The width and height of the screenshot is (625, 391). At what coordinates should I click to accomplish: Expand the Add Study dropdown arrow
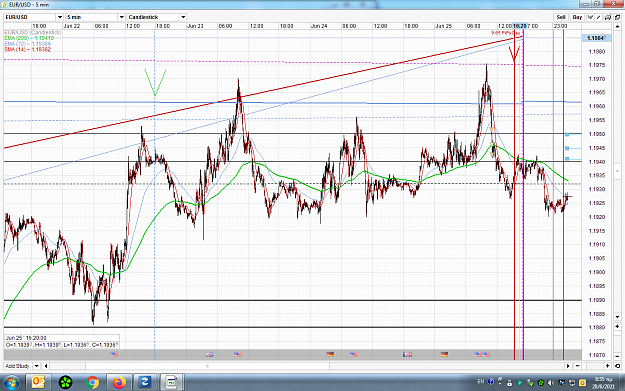pos(36,366)
